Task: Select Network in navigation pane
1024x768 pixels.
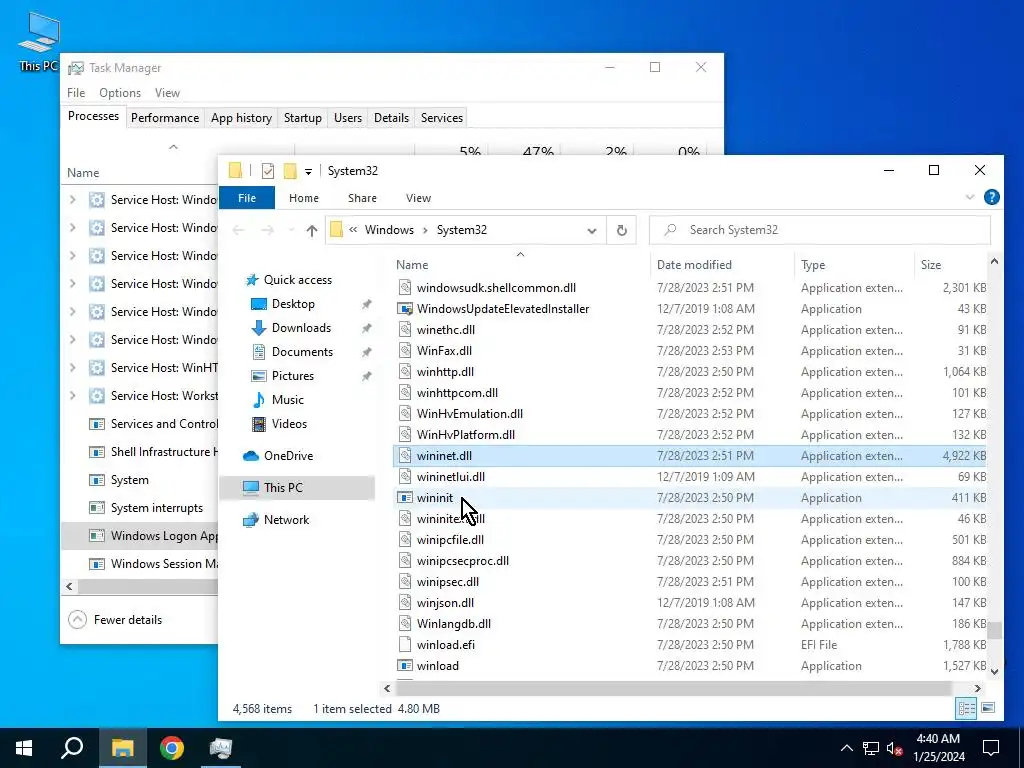Action: [x=286, y=520]
